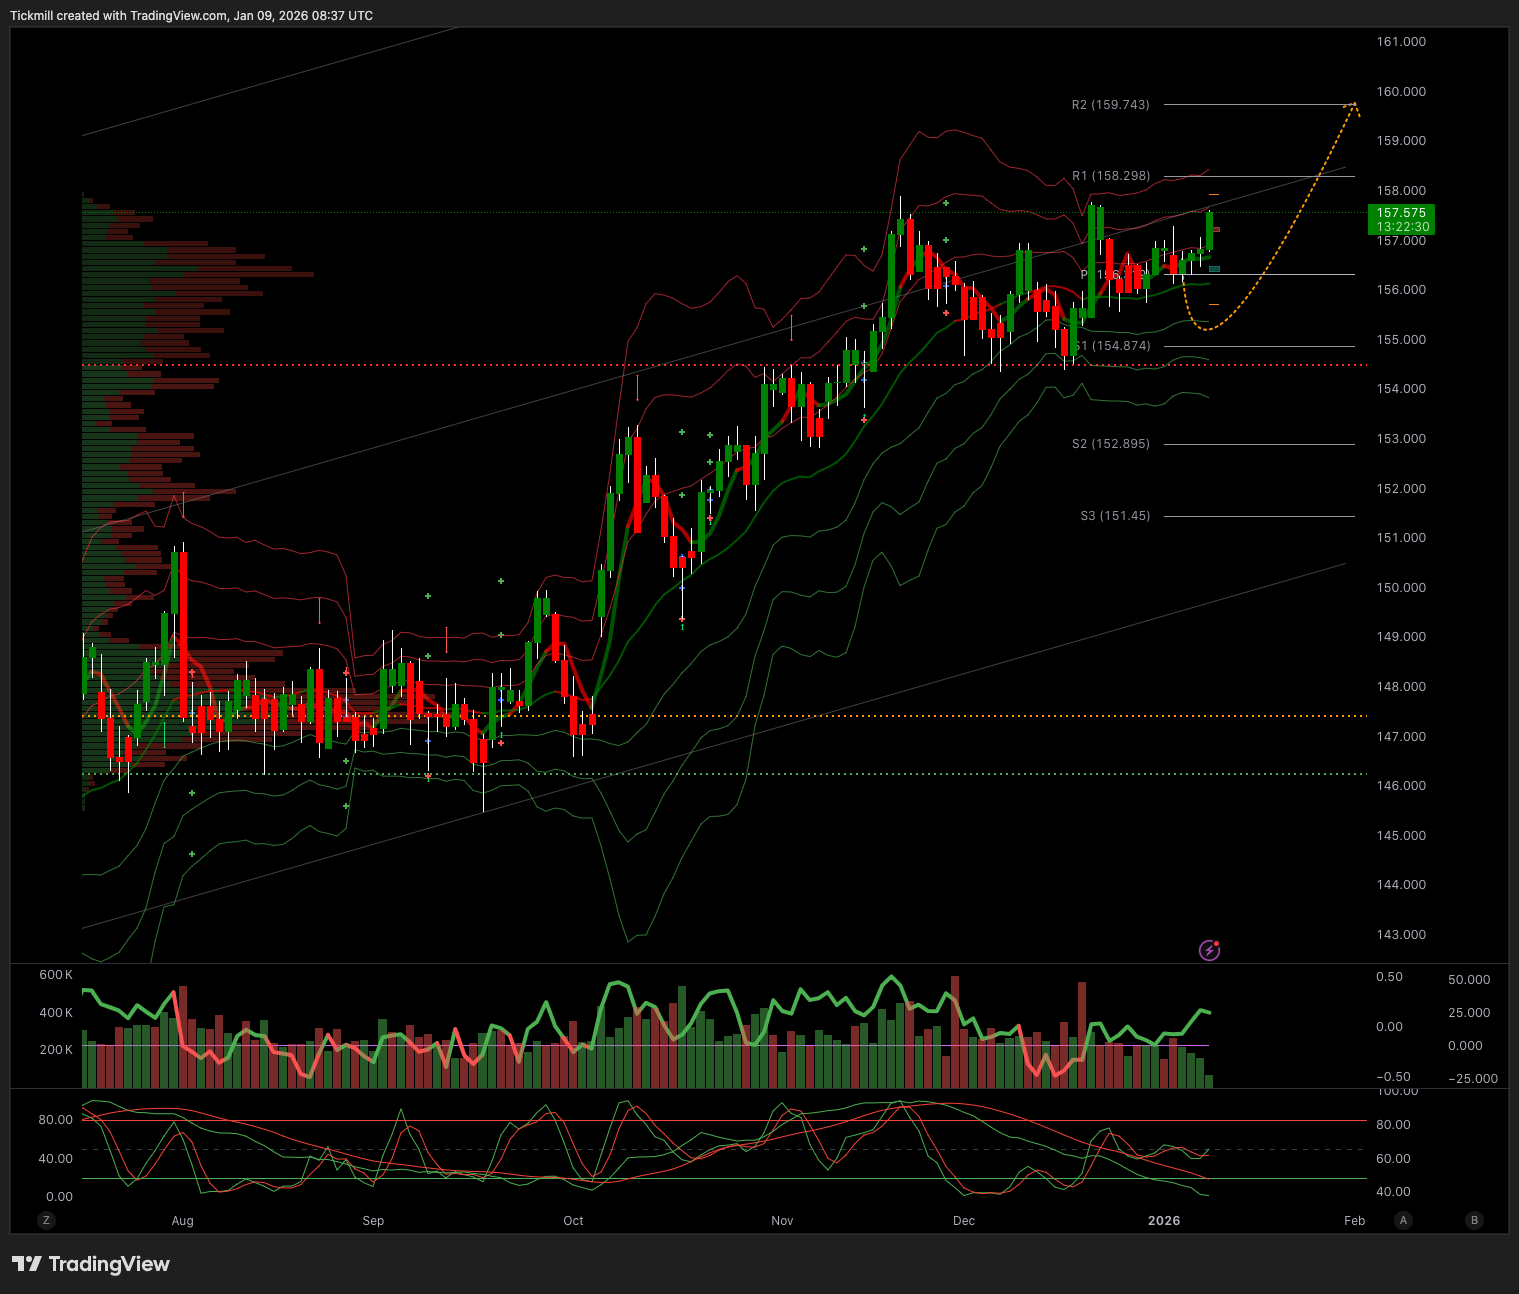1519x1294 pixels.
Task: Click the purple lightning bolt icon
Action: coord(1209,950)
